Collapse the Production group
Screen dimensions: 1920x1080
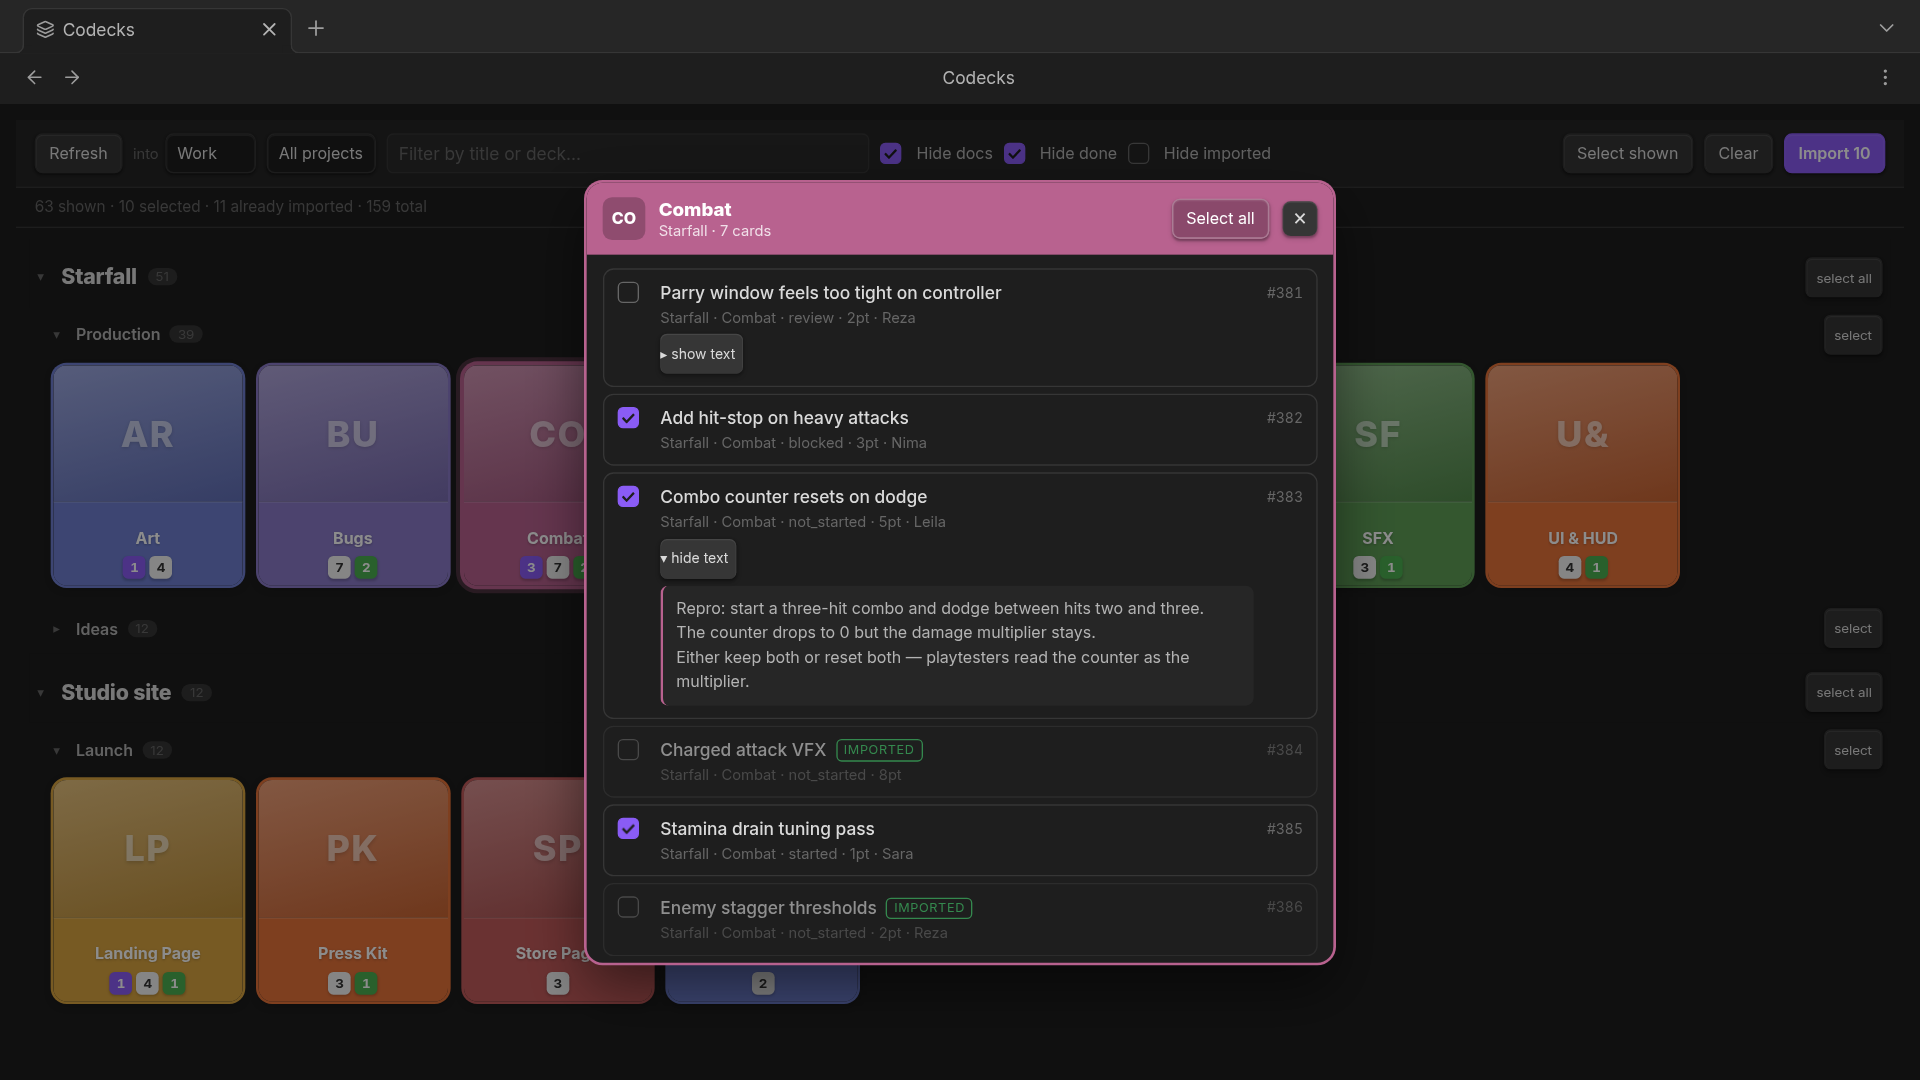[x=56, y=335]
